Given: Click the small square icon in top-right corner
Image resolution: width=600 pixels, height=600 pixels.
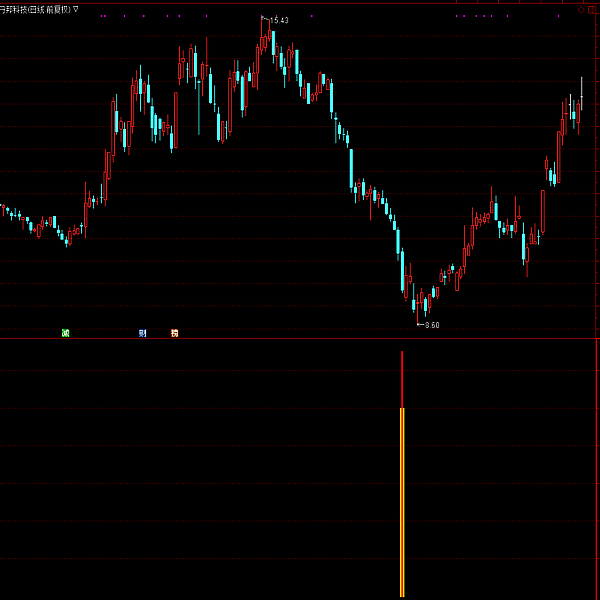Looking at the screenshot, I should point(593,9).
